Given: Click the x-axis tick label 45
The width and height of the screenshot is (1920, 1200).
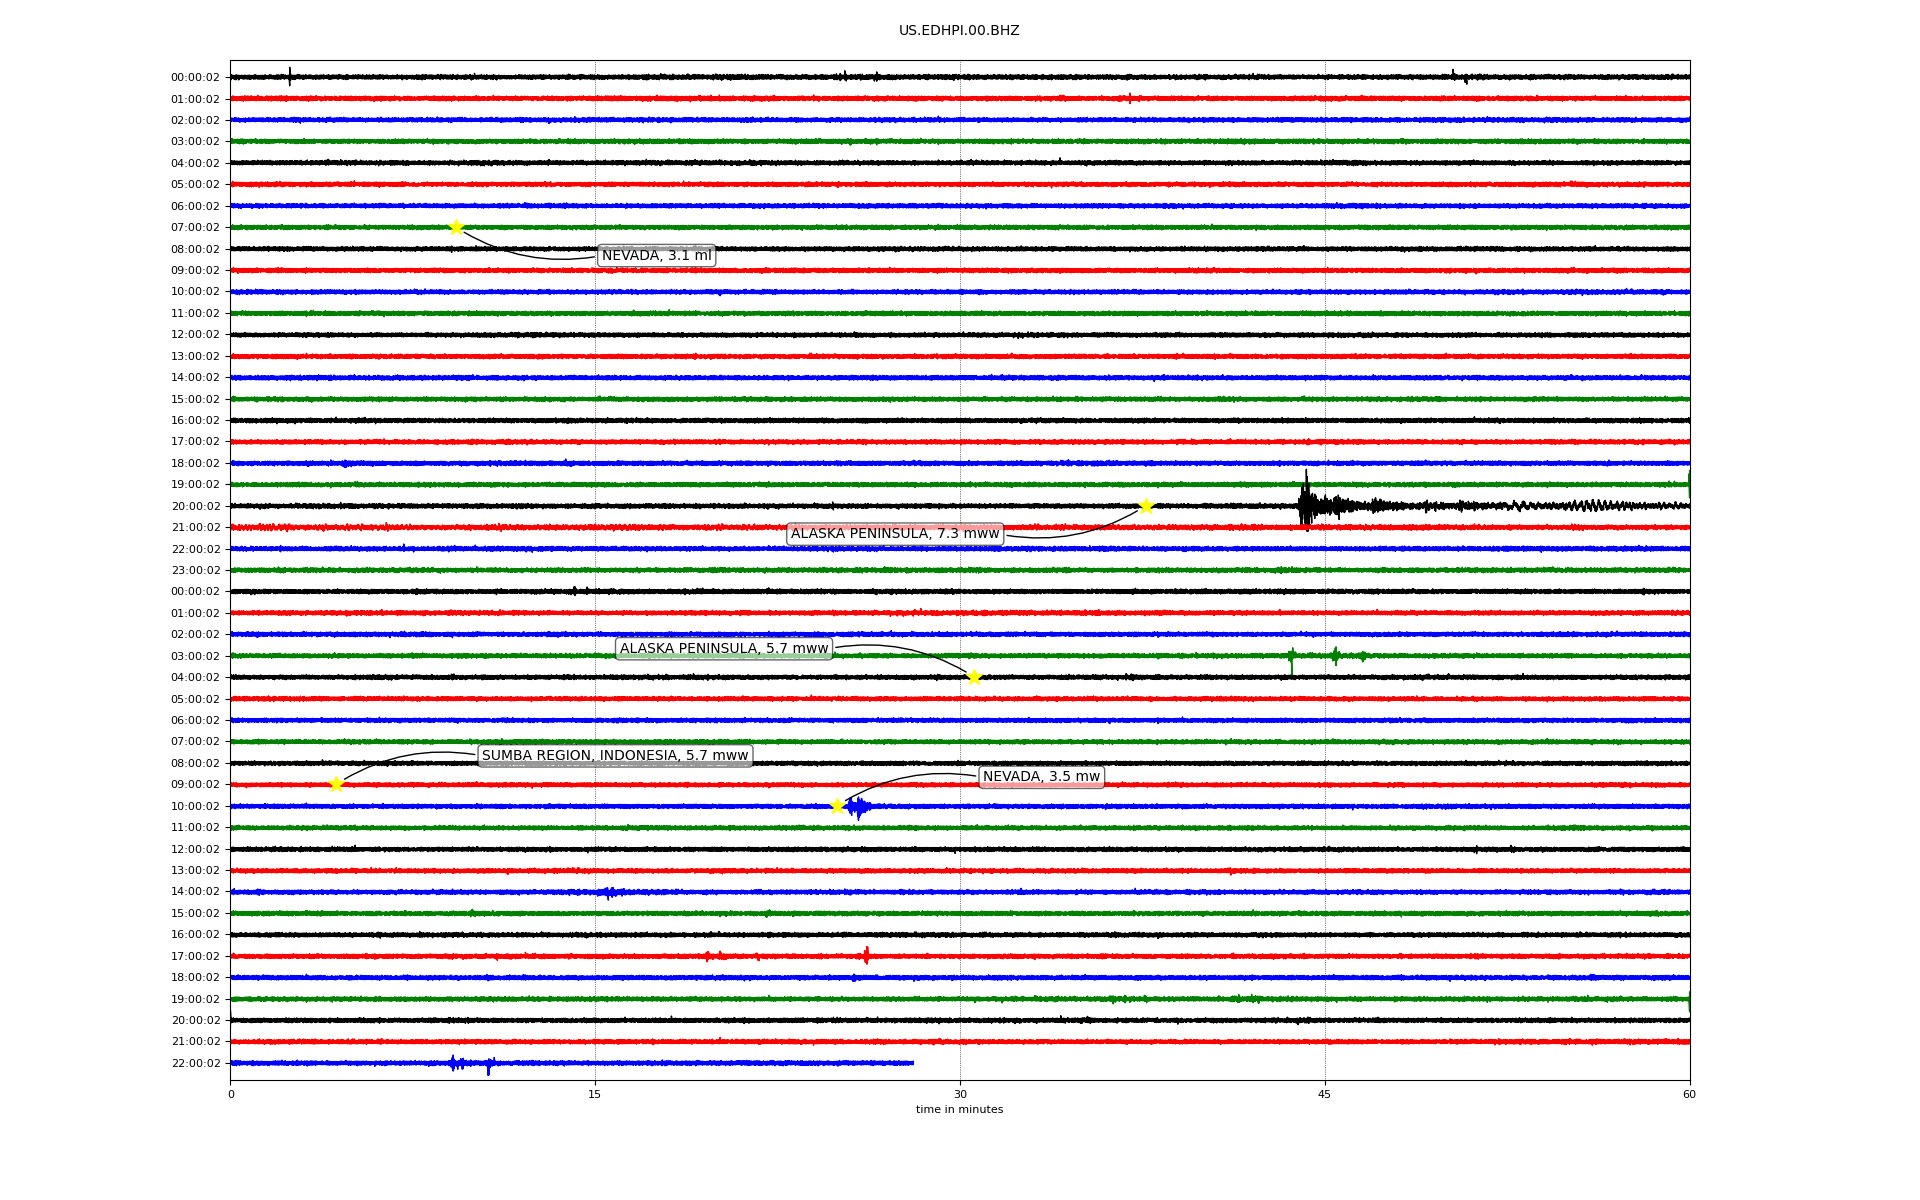Looking at the screenshot, I should tap(1325, 1094).
